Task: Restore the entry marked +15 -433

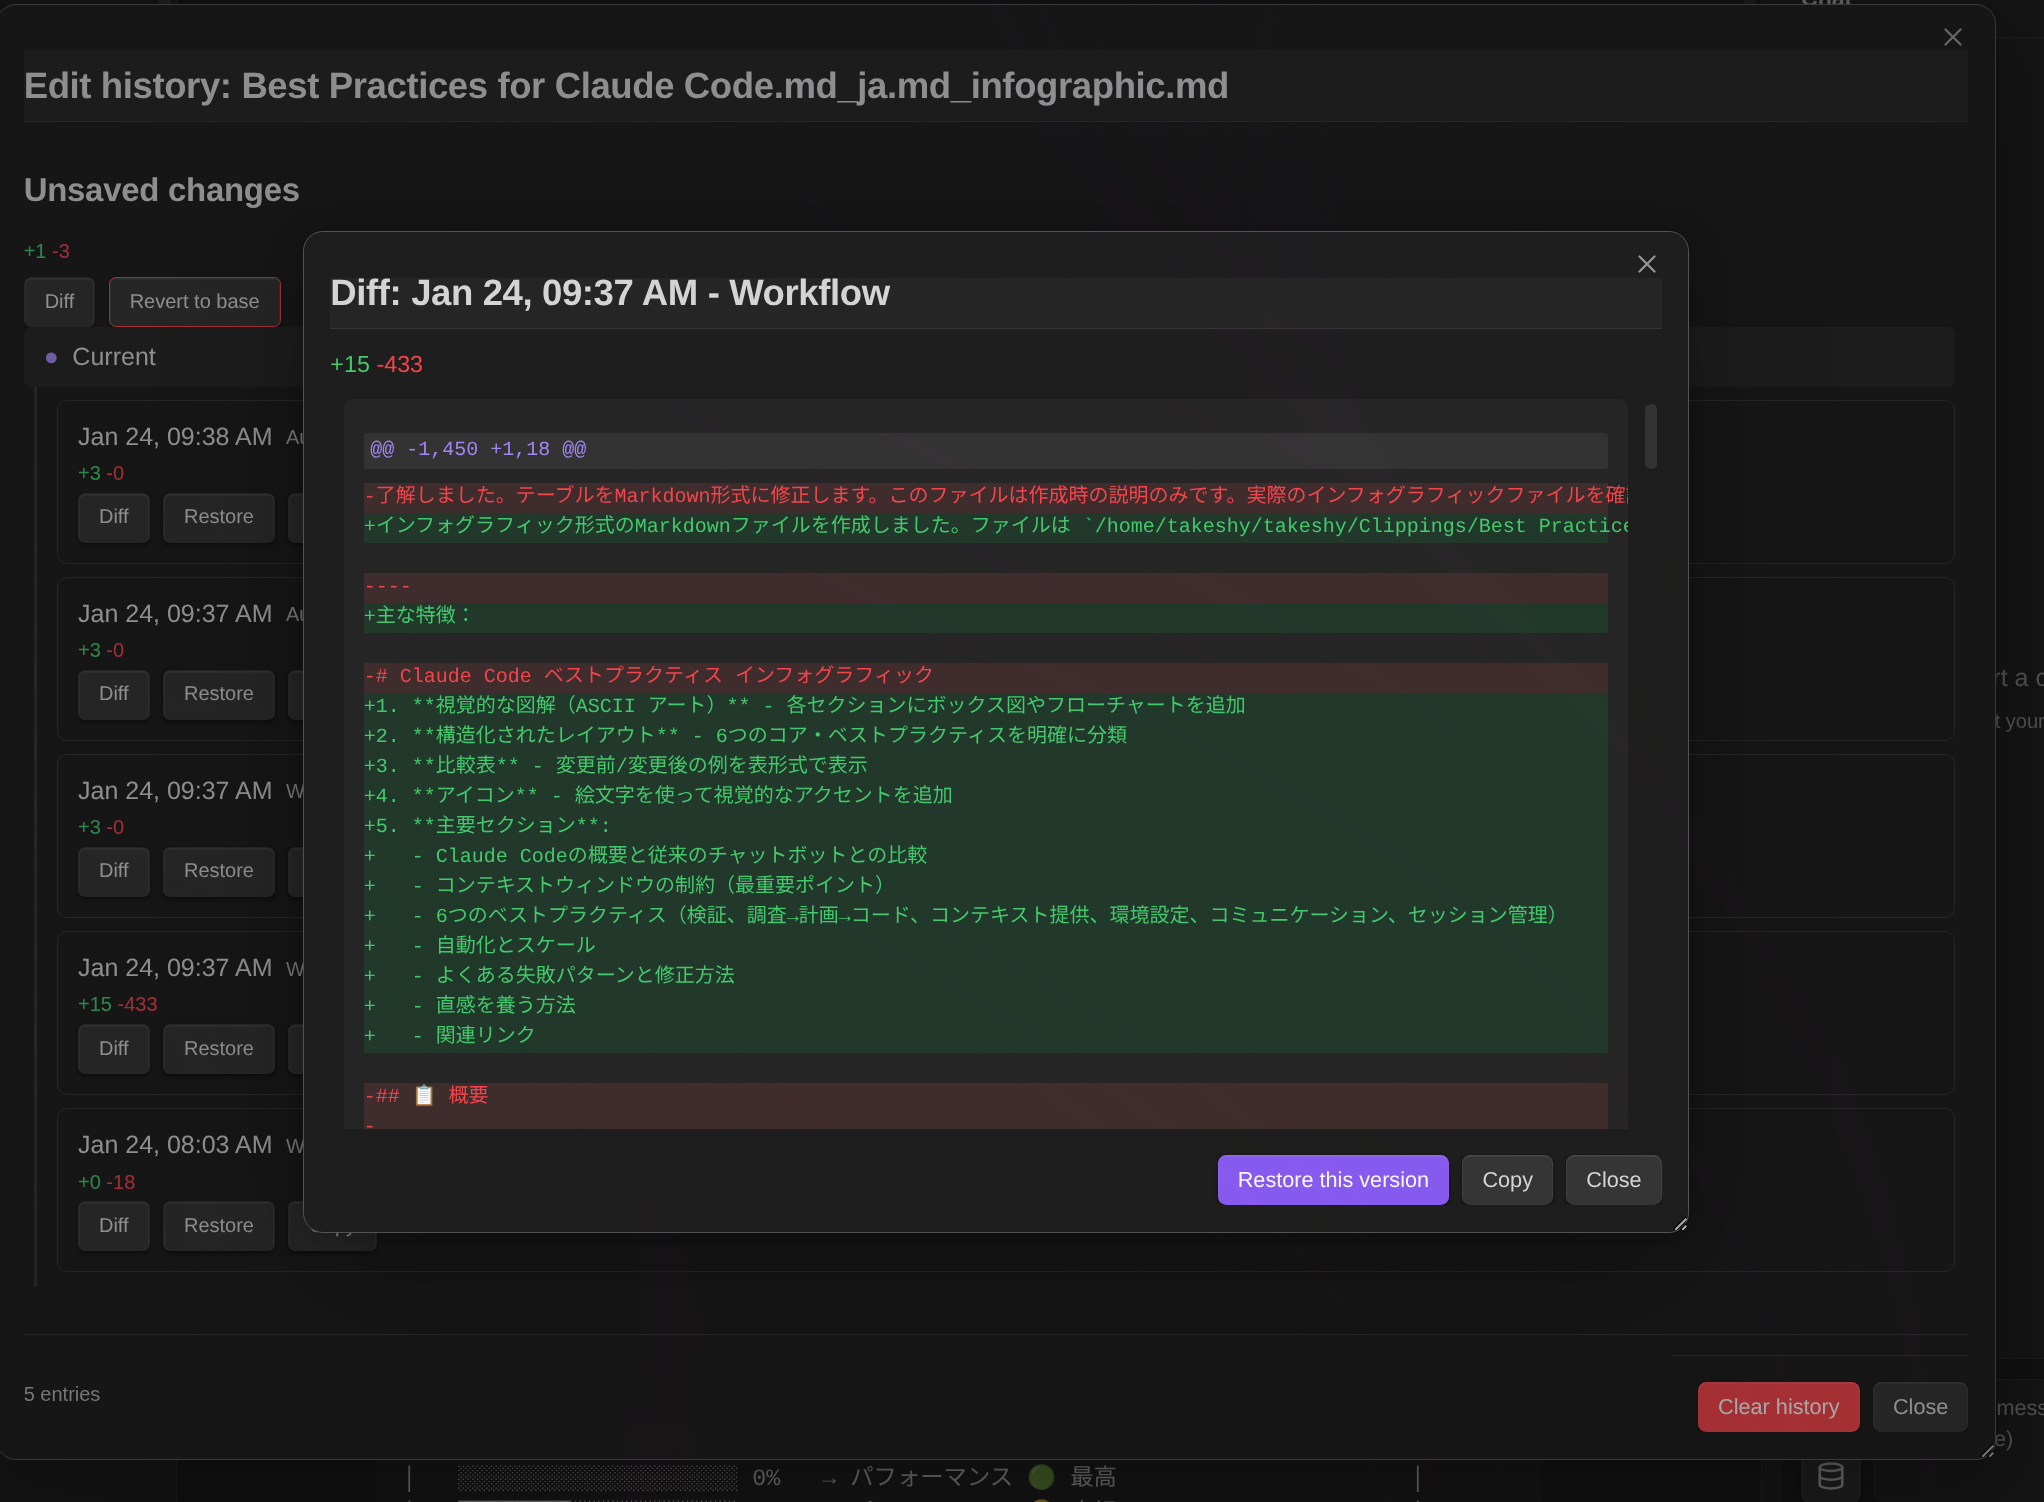Action: tap(218, 1049)
